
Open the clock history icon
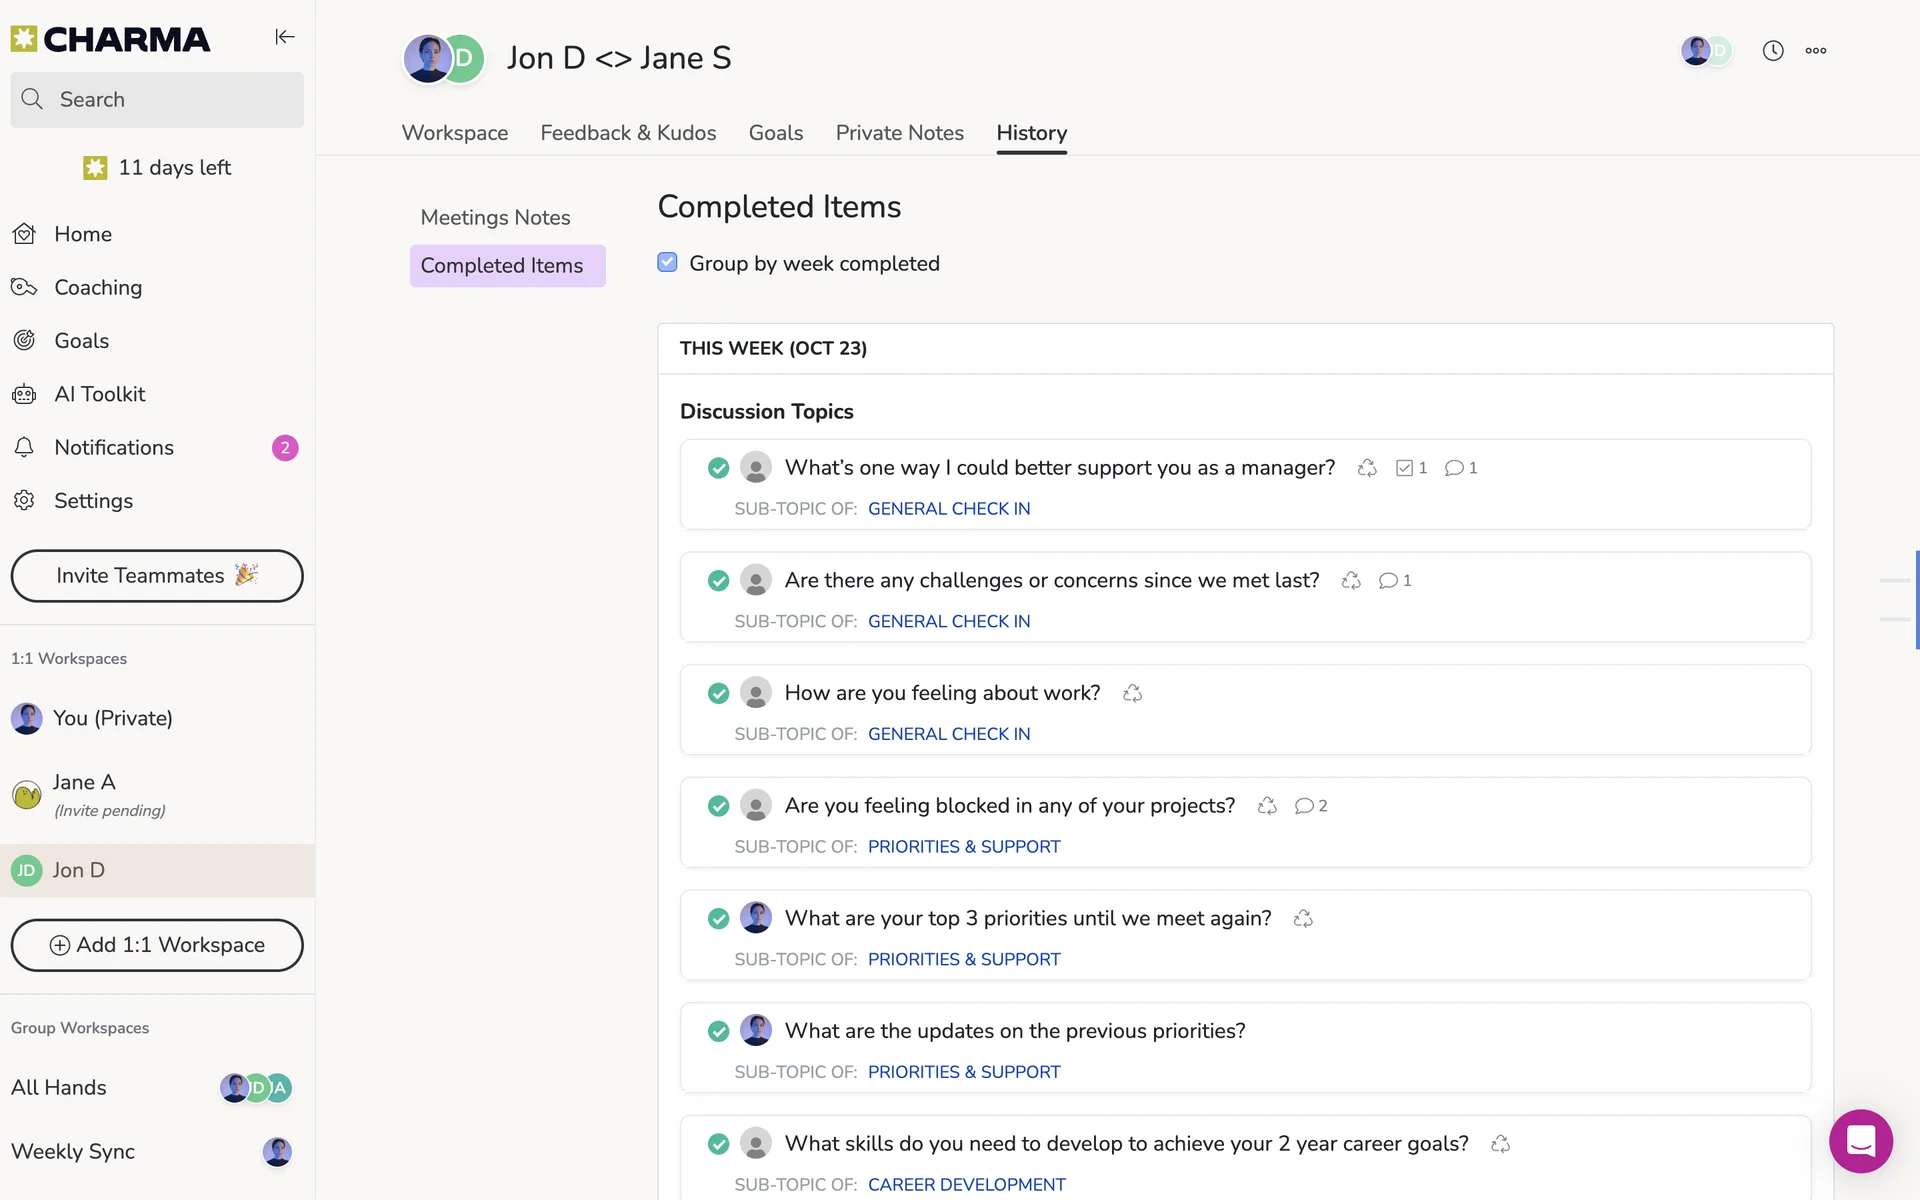1773,51
